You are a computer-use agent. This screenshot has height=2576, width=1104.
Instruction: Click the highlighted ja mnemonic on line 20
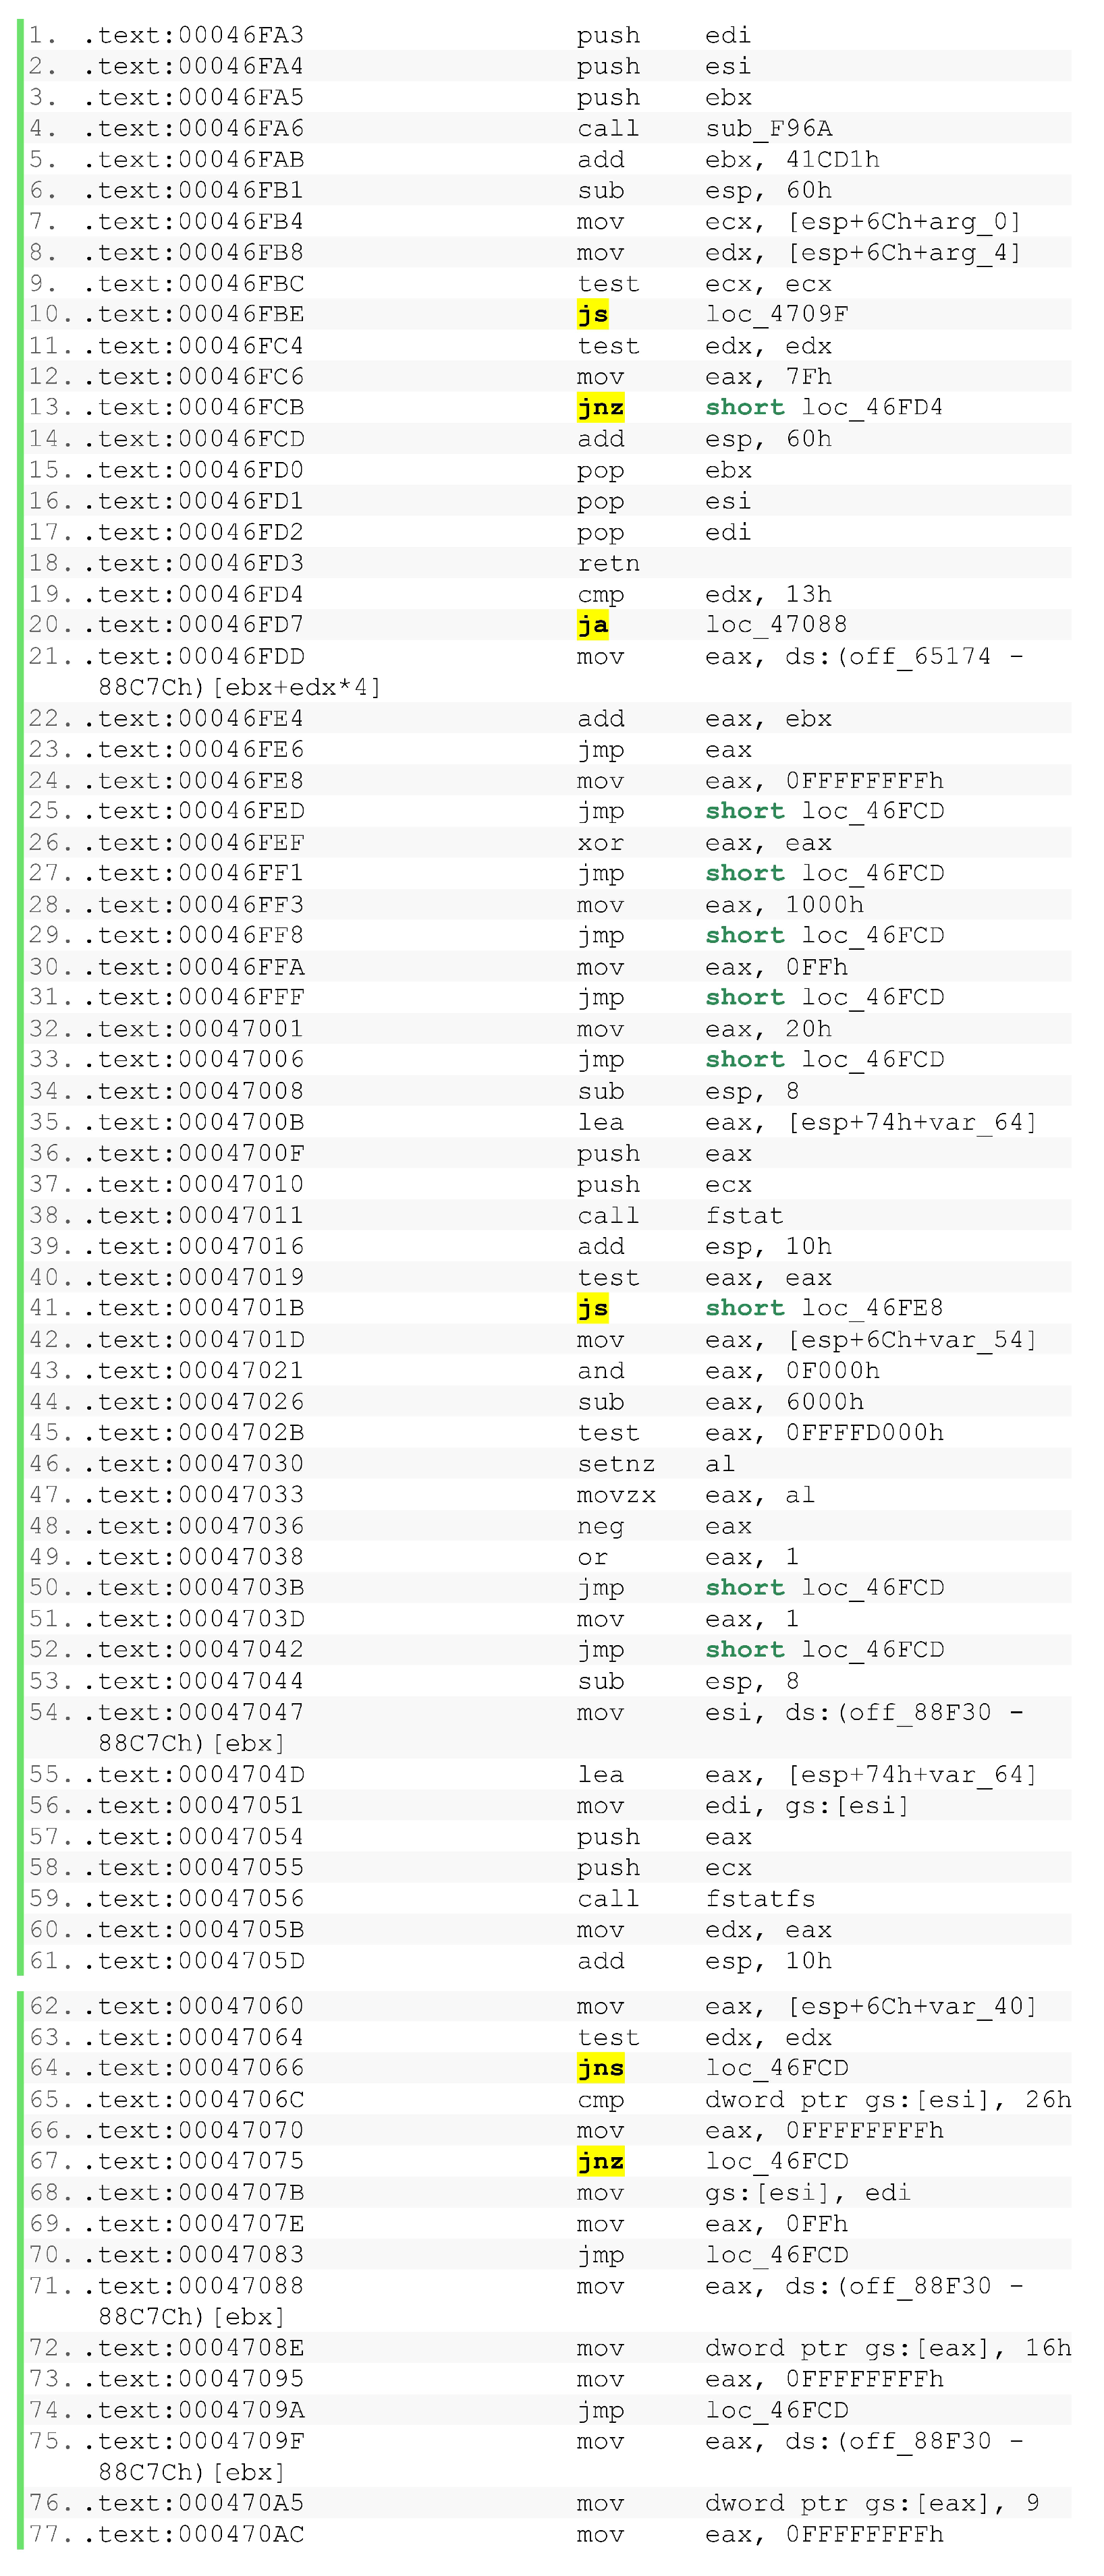coord(593,625)
